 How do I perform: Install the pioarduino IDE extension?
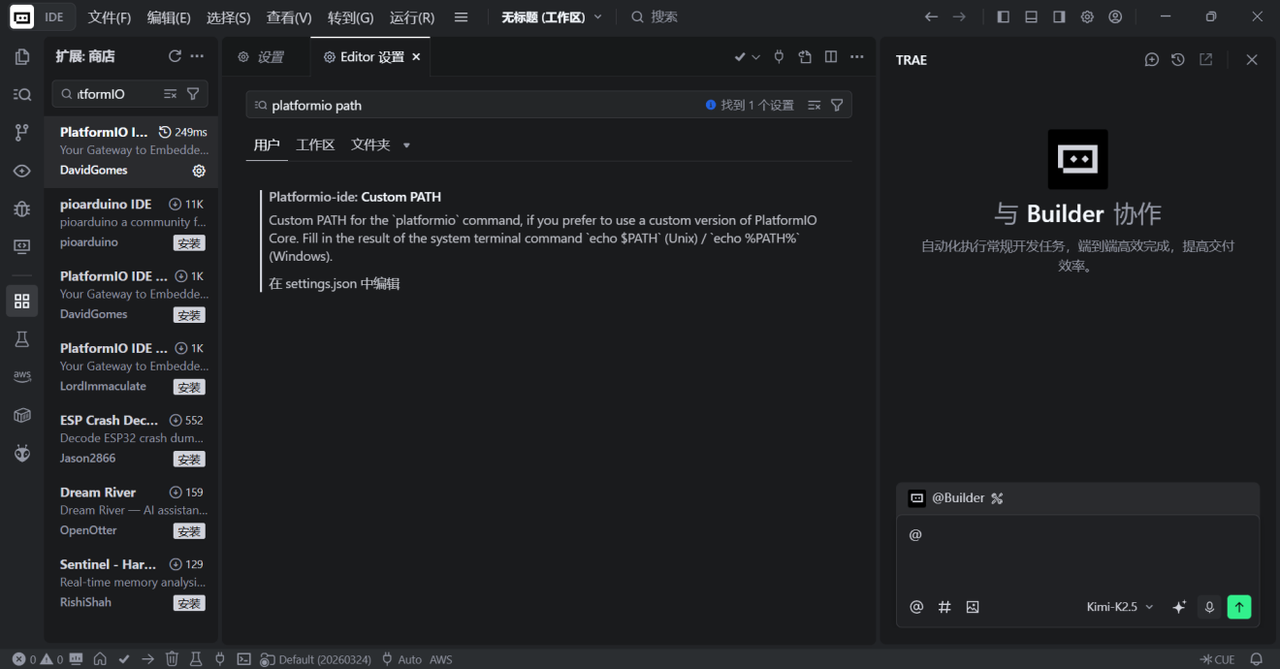pos(189,243)
